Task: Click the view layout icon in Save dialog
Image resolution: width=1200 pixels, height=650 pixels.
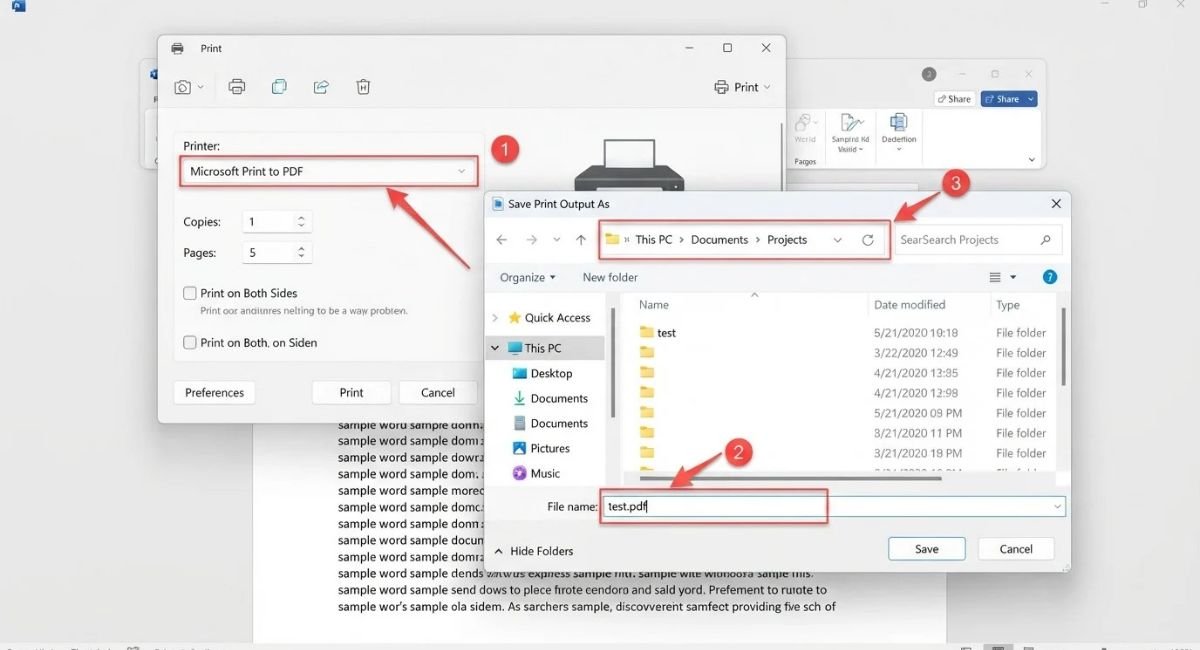Action: coord(995,277)
